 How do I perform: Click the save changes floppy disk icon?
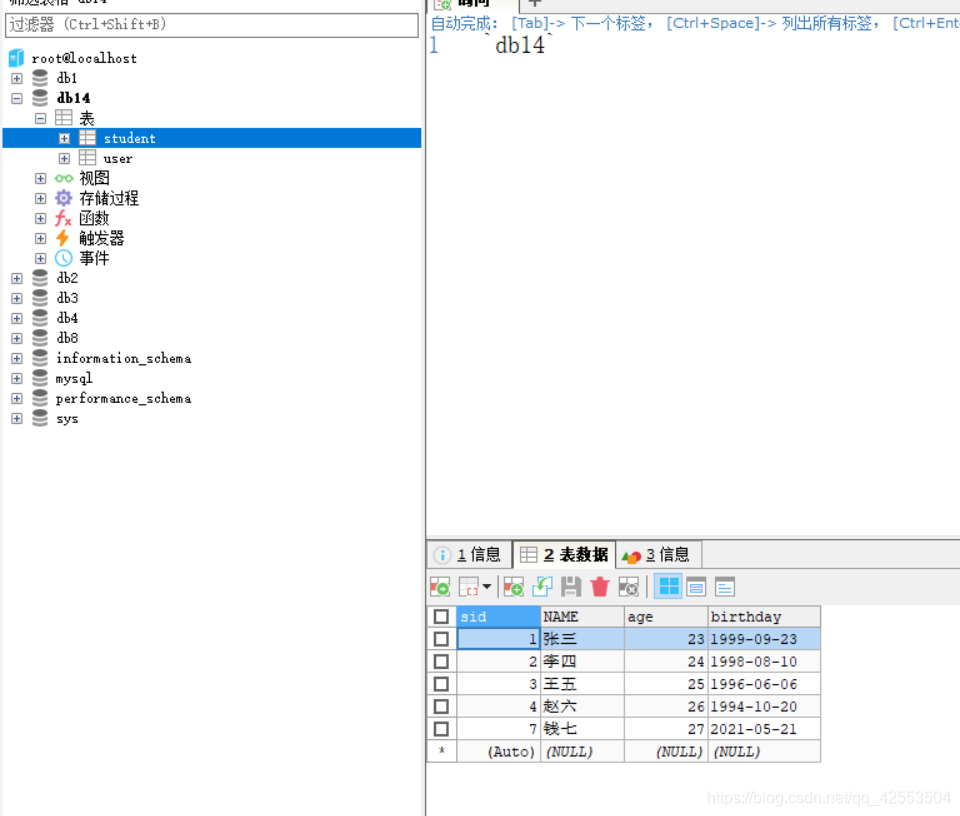point(571,587)
